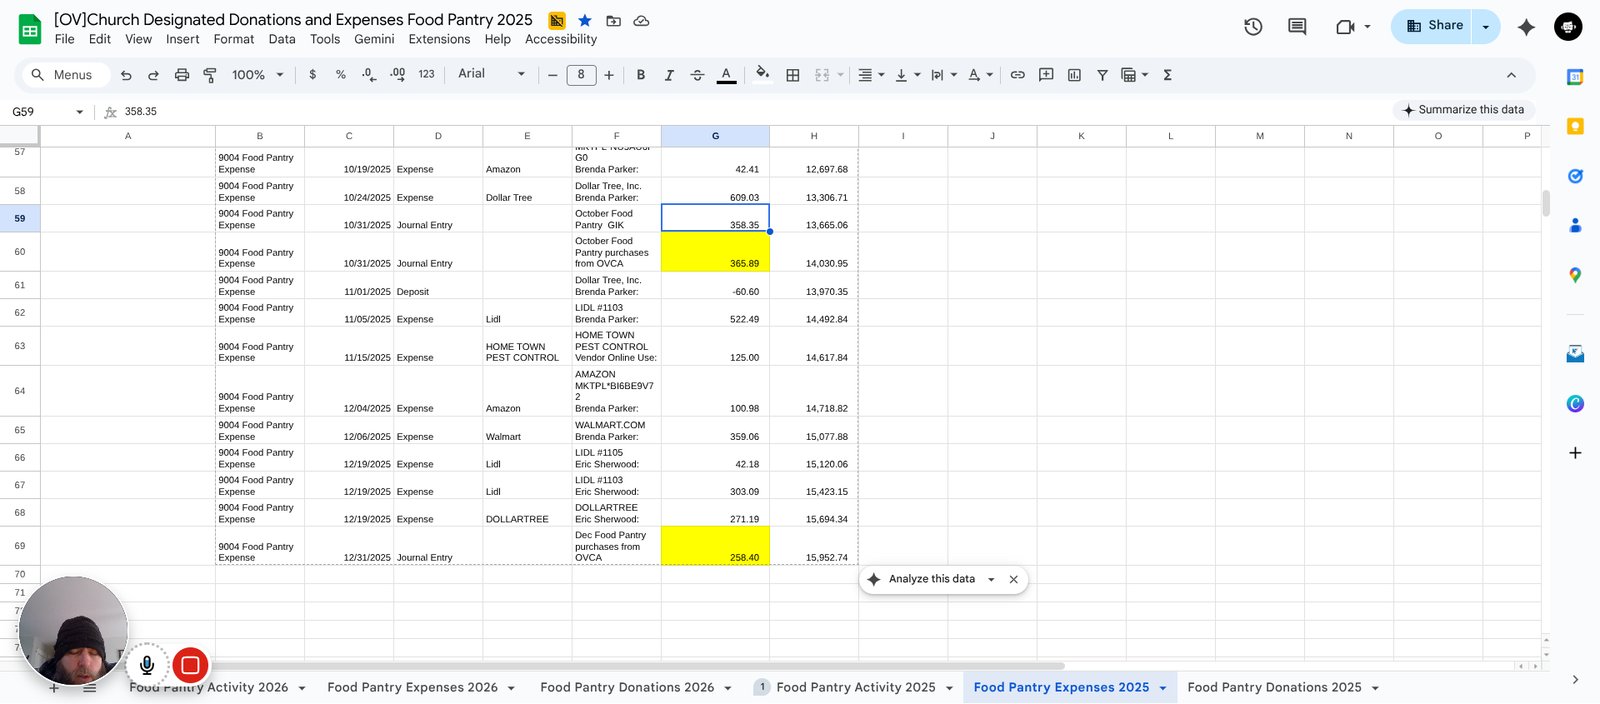Activate the paint format tool
This screenshot has width=1600, height=704.
point(210,75)
